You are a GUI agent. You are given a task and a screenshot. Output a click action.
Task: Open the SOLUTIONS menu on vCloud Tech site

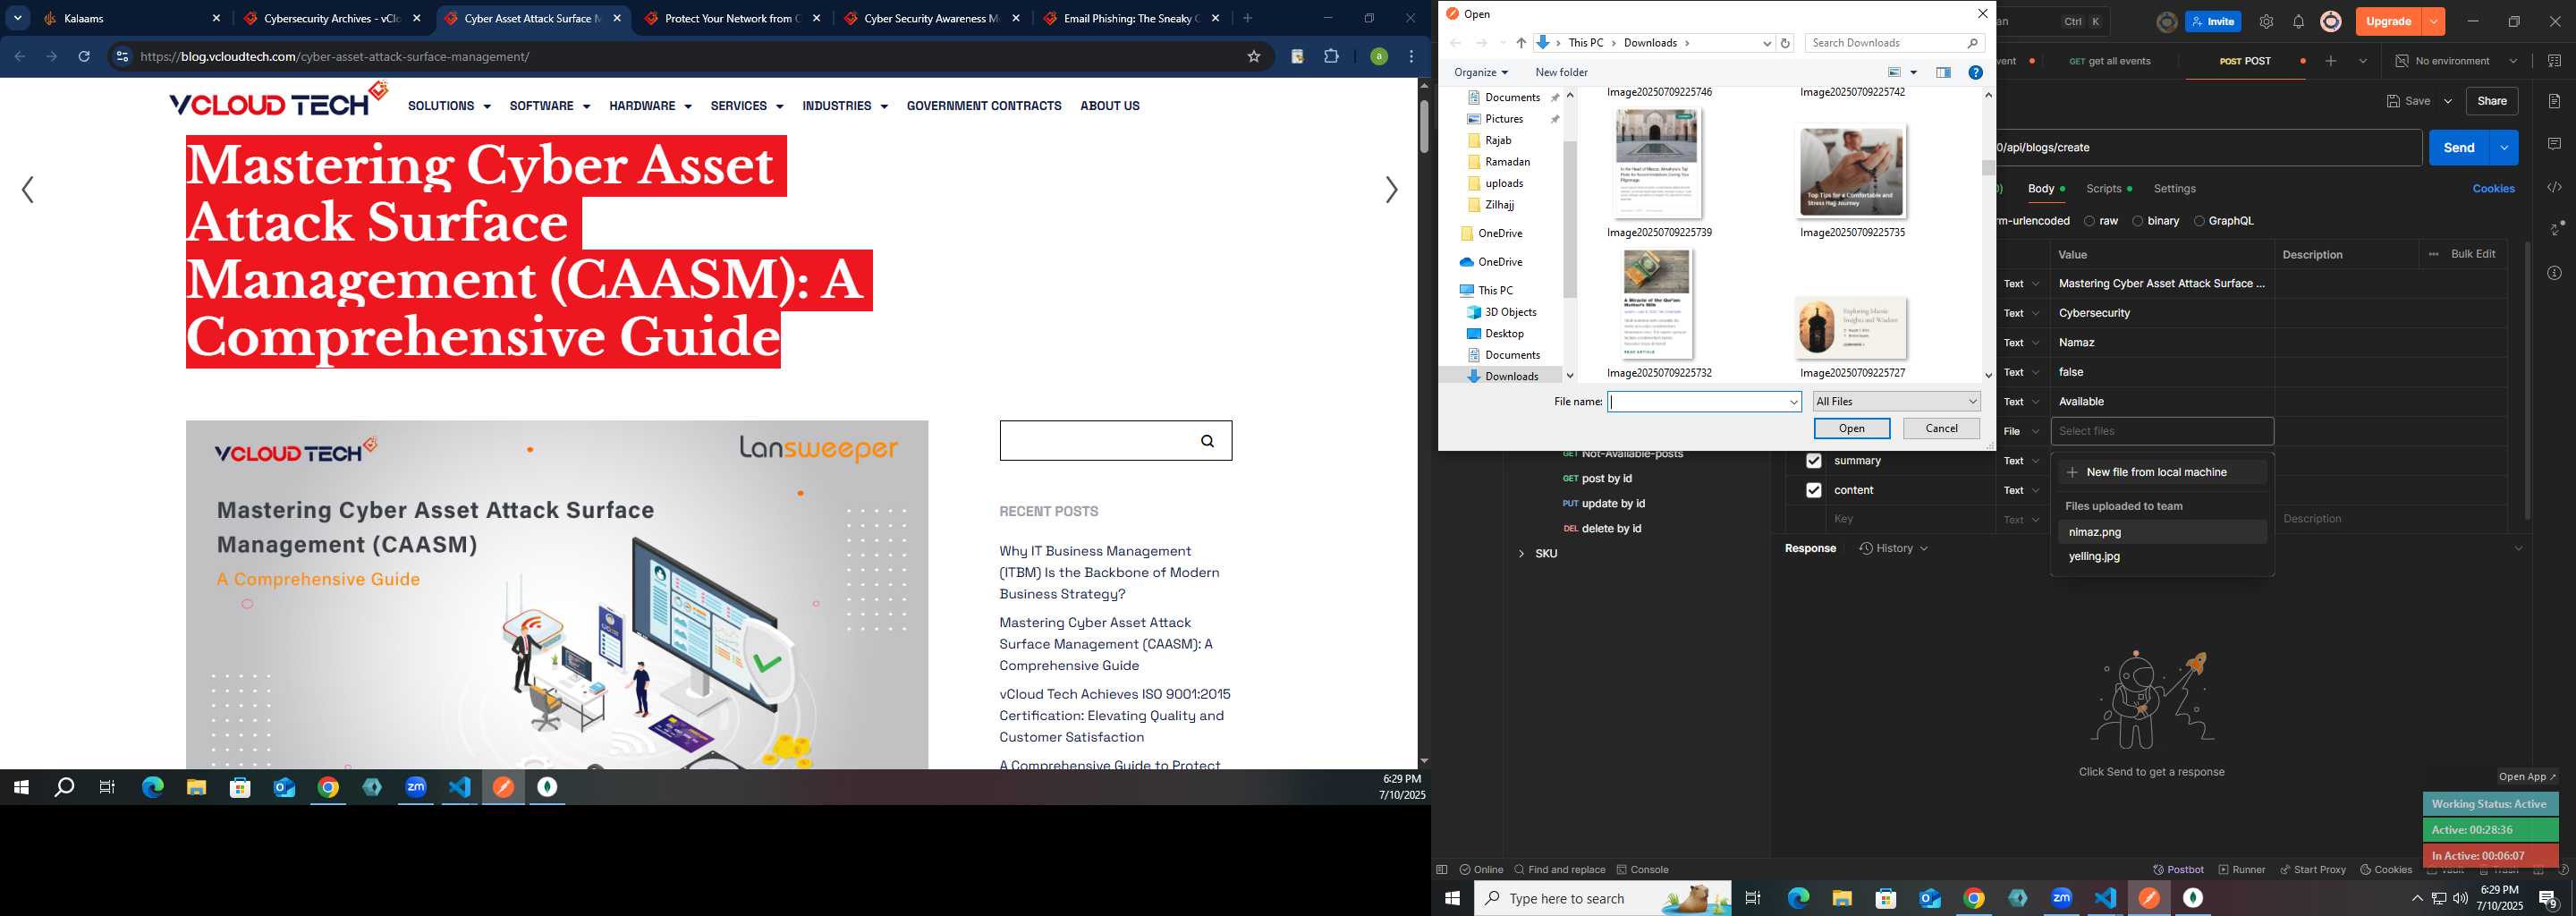[449, 106]
